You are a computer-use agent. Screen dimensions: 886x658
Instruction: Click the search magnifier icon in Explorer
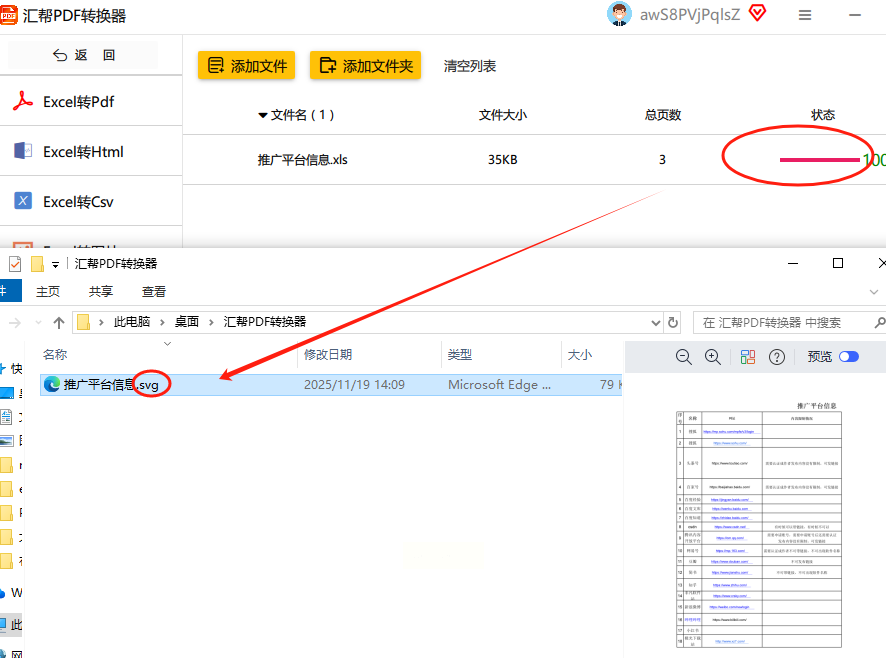tap(880, 323)
